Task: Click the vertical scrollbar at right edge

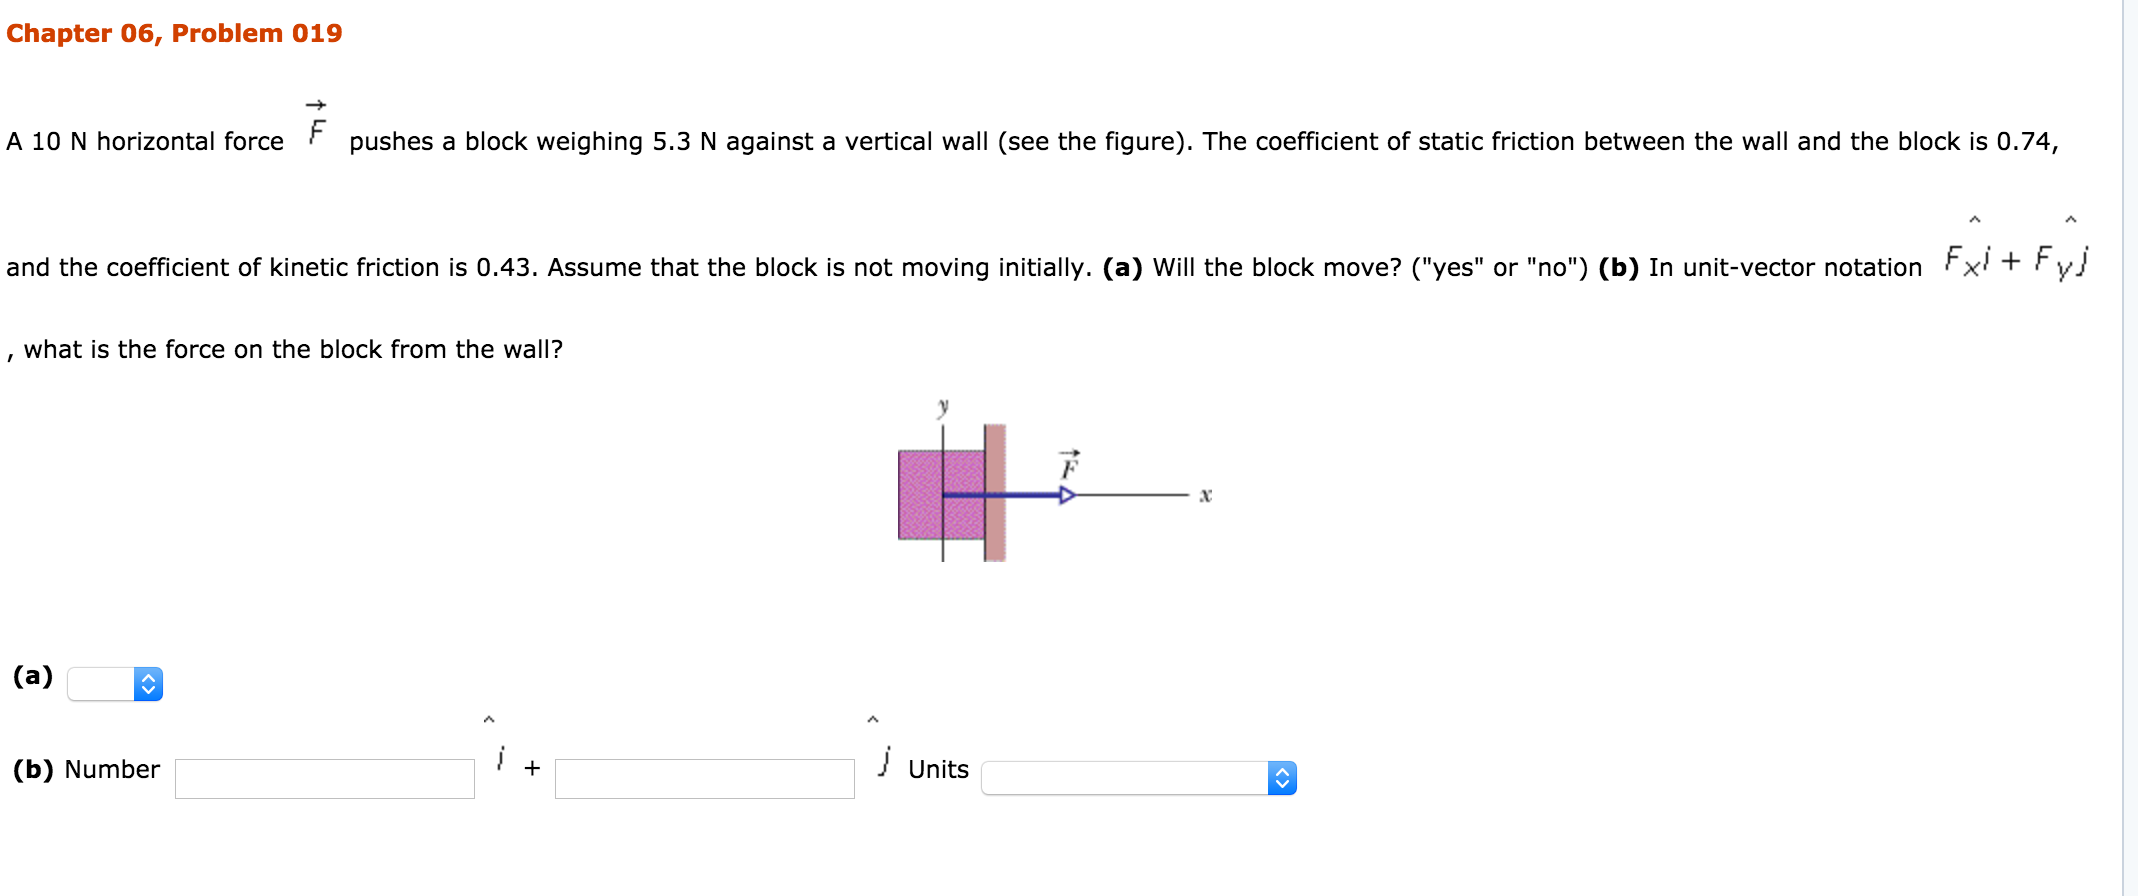Action: click(2130, 448)
